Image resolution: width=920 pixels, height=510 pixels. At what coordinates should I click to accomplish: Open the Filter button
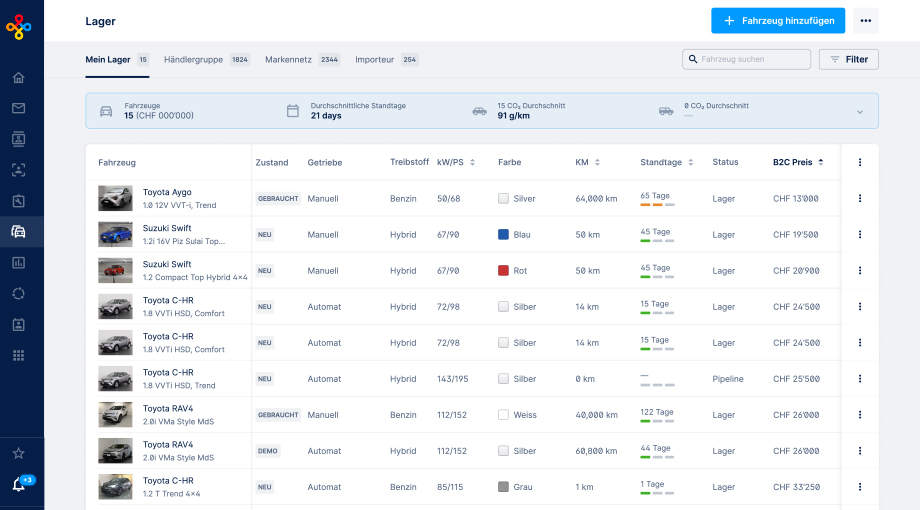pyautogui.click(x=848, y=59)
